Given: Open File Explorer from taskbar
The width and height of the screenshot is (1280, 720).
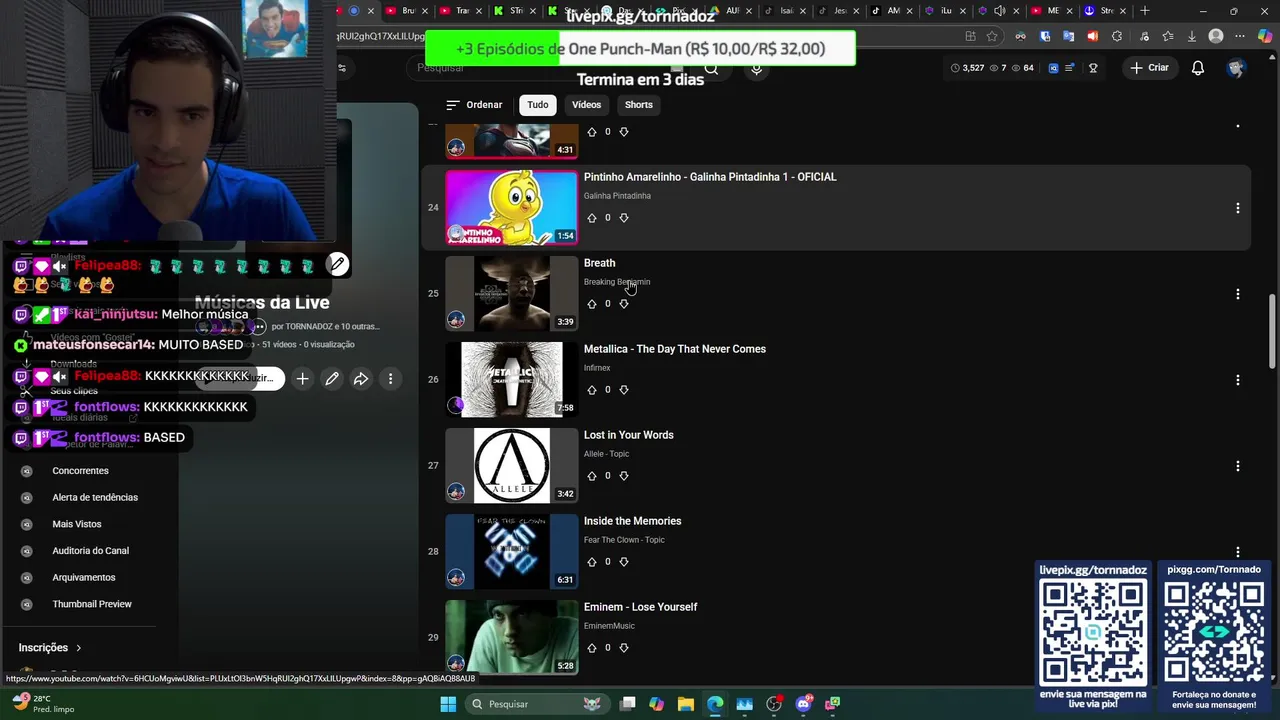Looking at the screenshot, I should (x=685, y=704).
